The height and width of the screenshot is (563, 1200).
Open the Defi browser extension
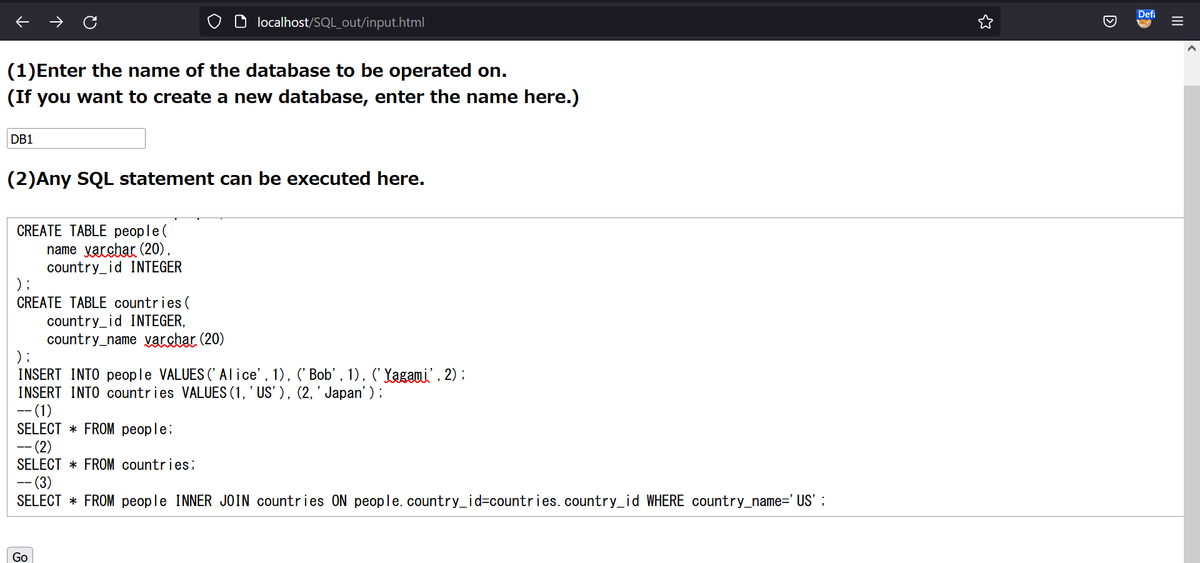pyautogui.click(x=1147, y=18)
